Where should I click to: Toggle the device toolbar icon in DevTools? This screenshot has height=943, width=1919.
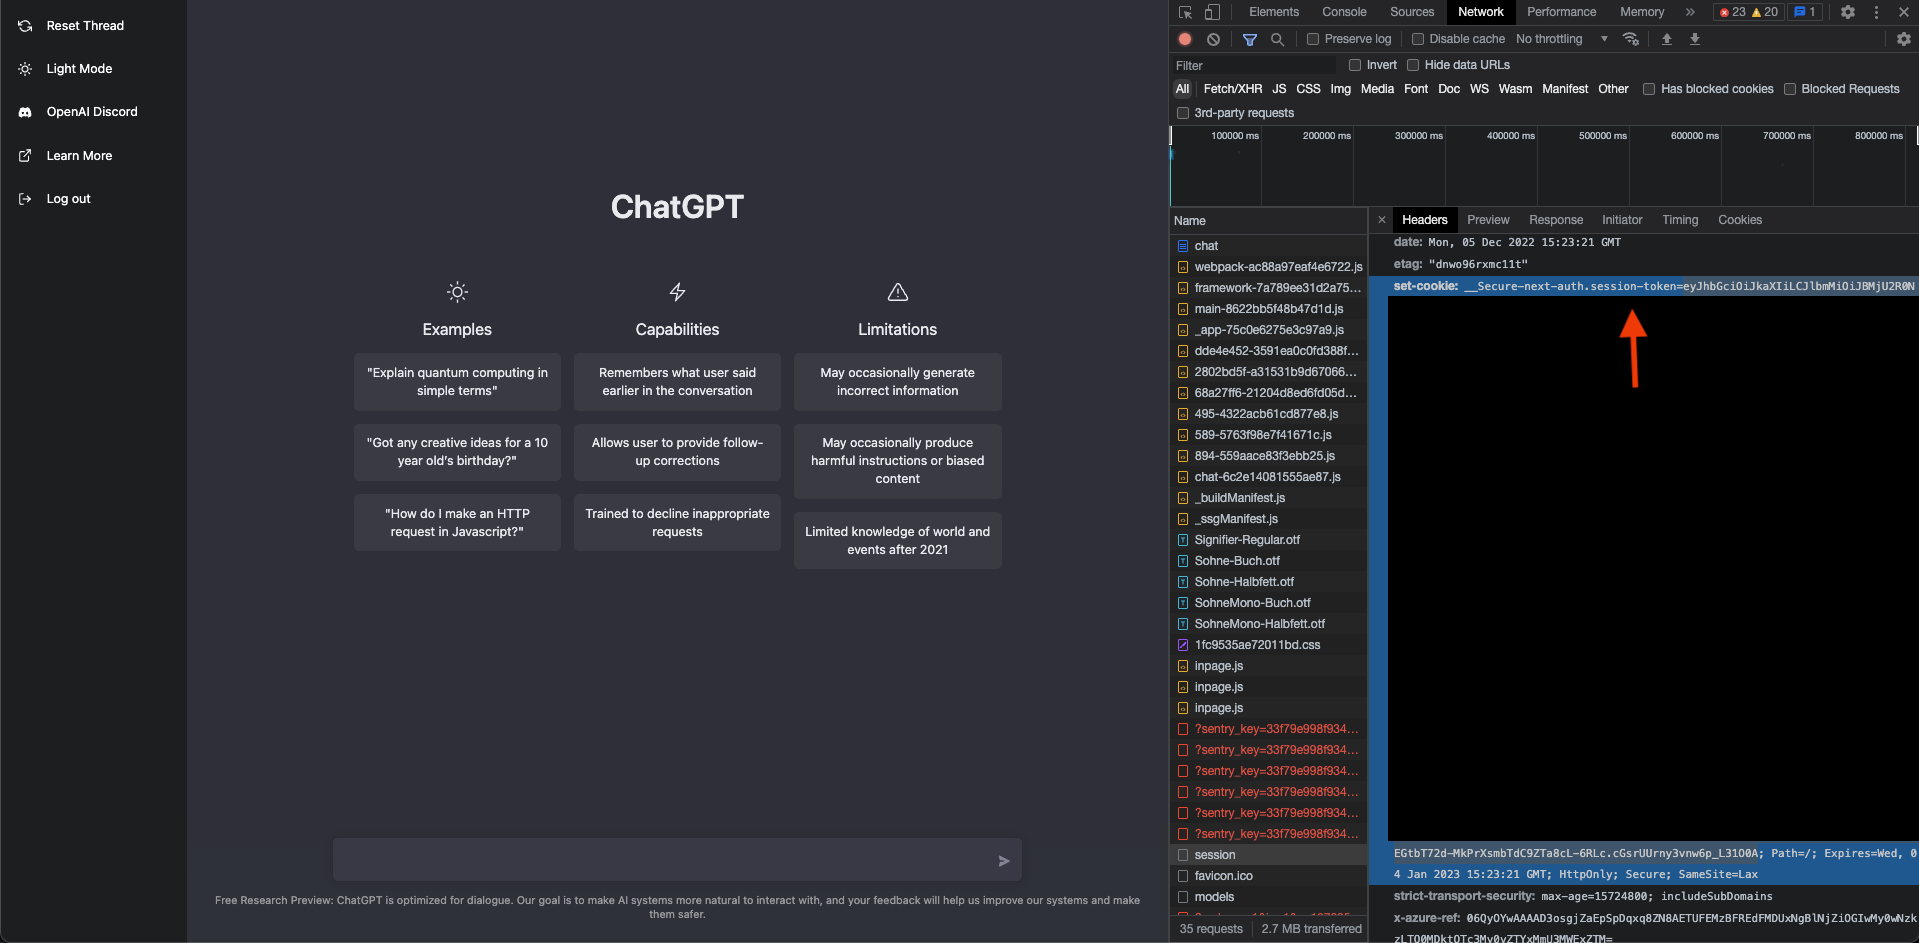(x=1212, y=12)
